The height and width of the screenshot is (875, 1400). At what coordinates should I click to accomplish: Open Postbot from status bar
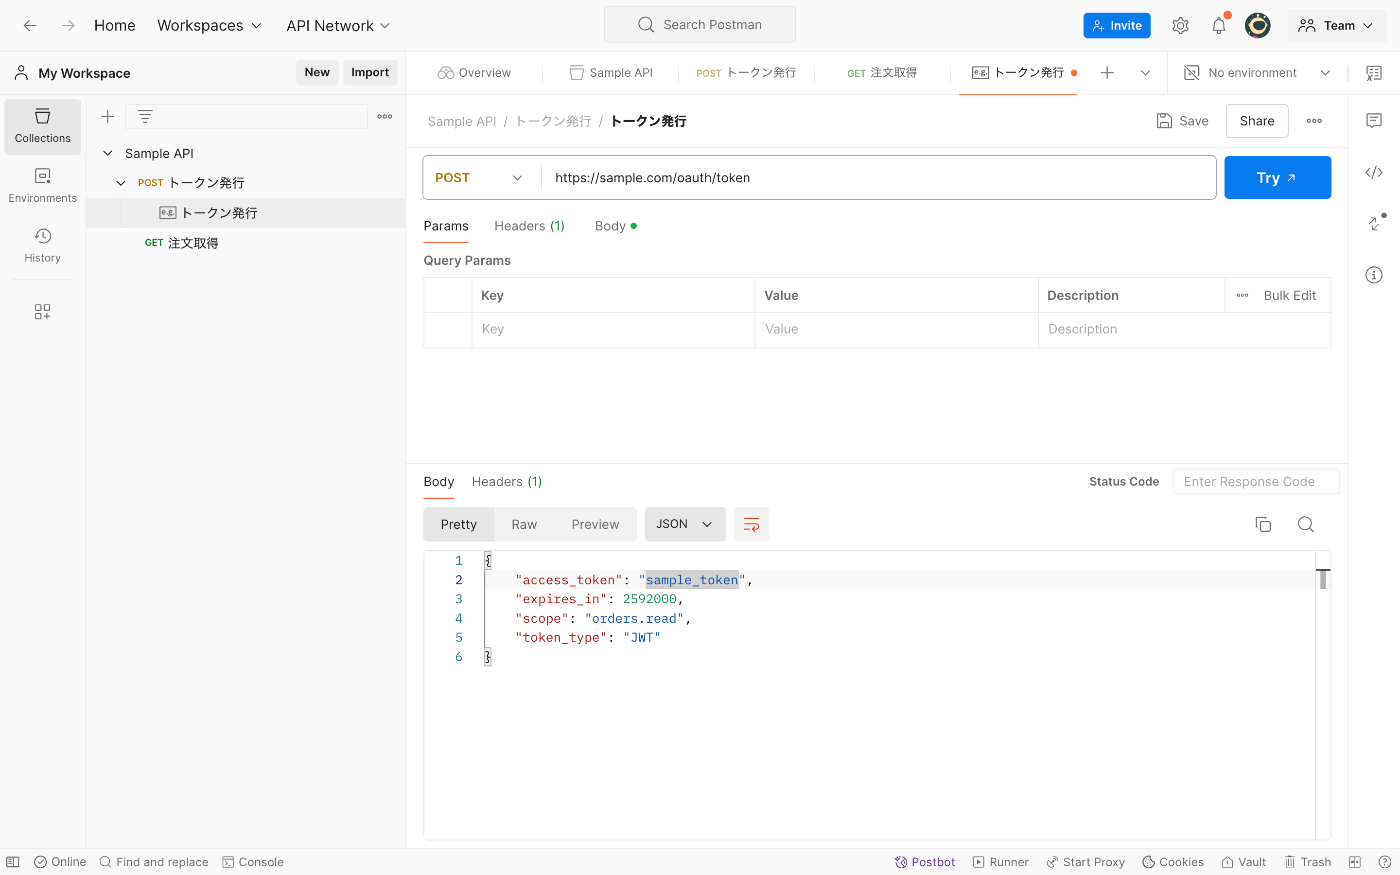tap(925, 862)
